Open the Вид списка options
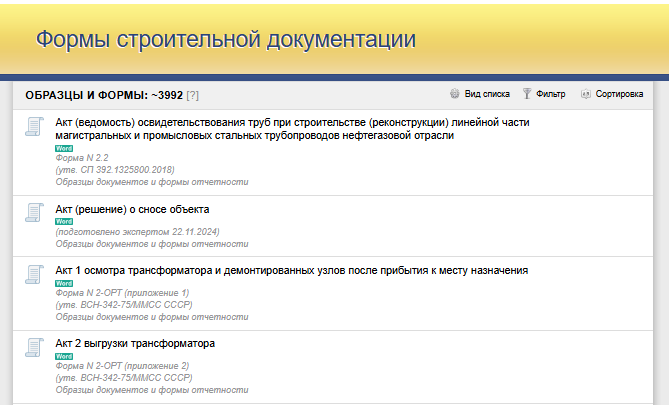Screen dimensions: 669x405 (487, 94)
